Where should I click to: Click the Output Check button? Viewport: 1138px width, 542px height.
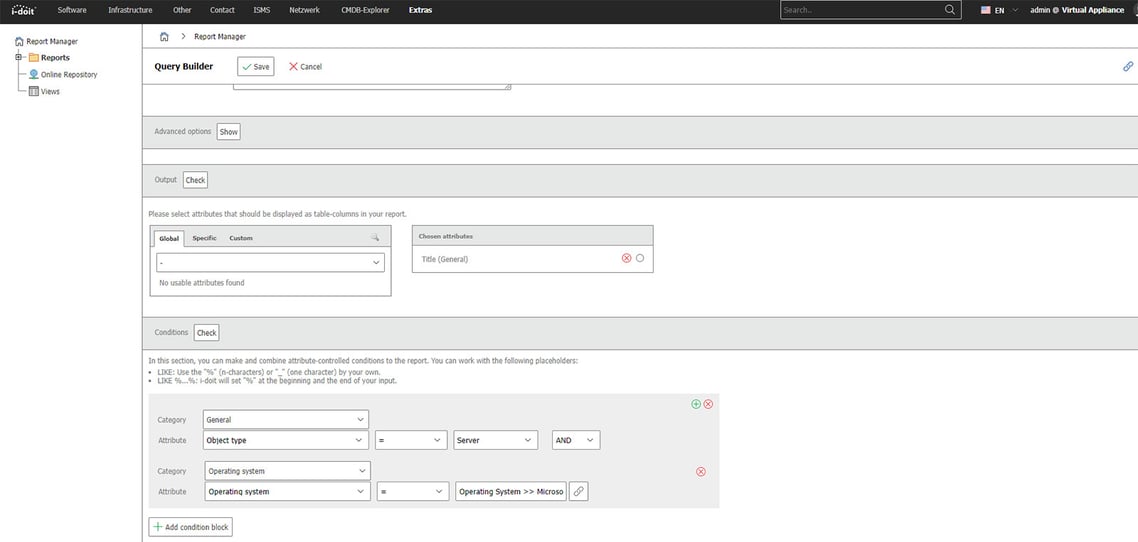point(195,180)
